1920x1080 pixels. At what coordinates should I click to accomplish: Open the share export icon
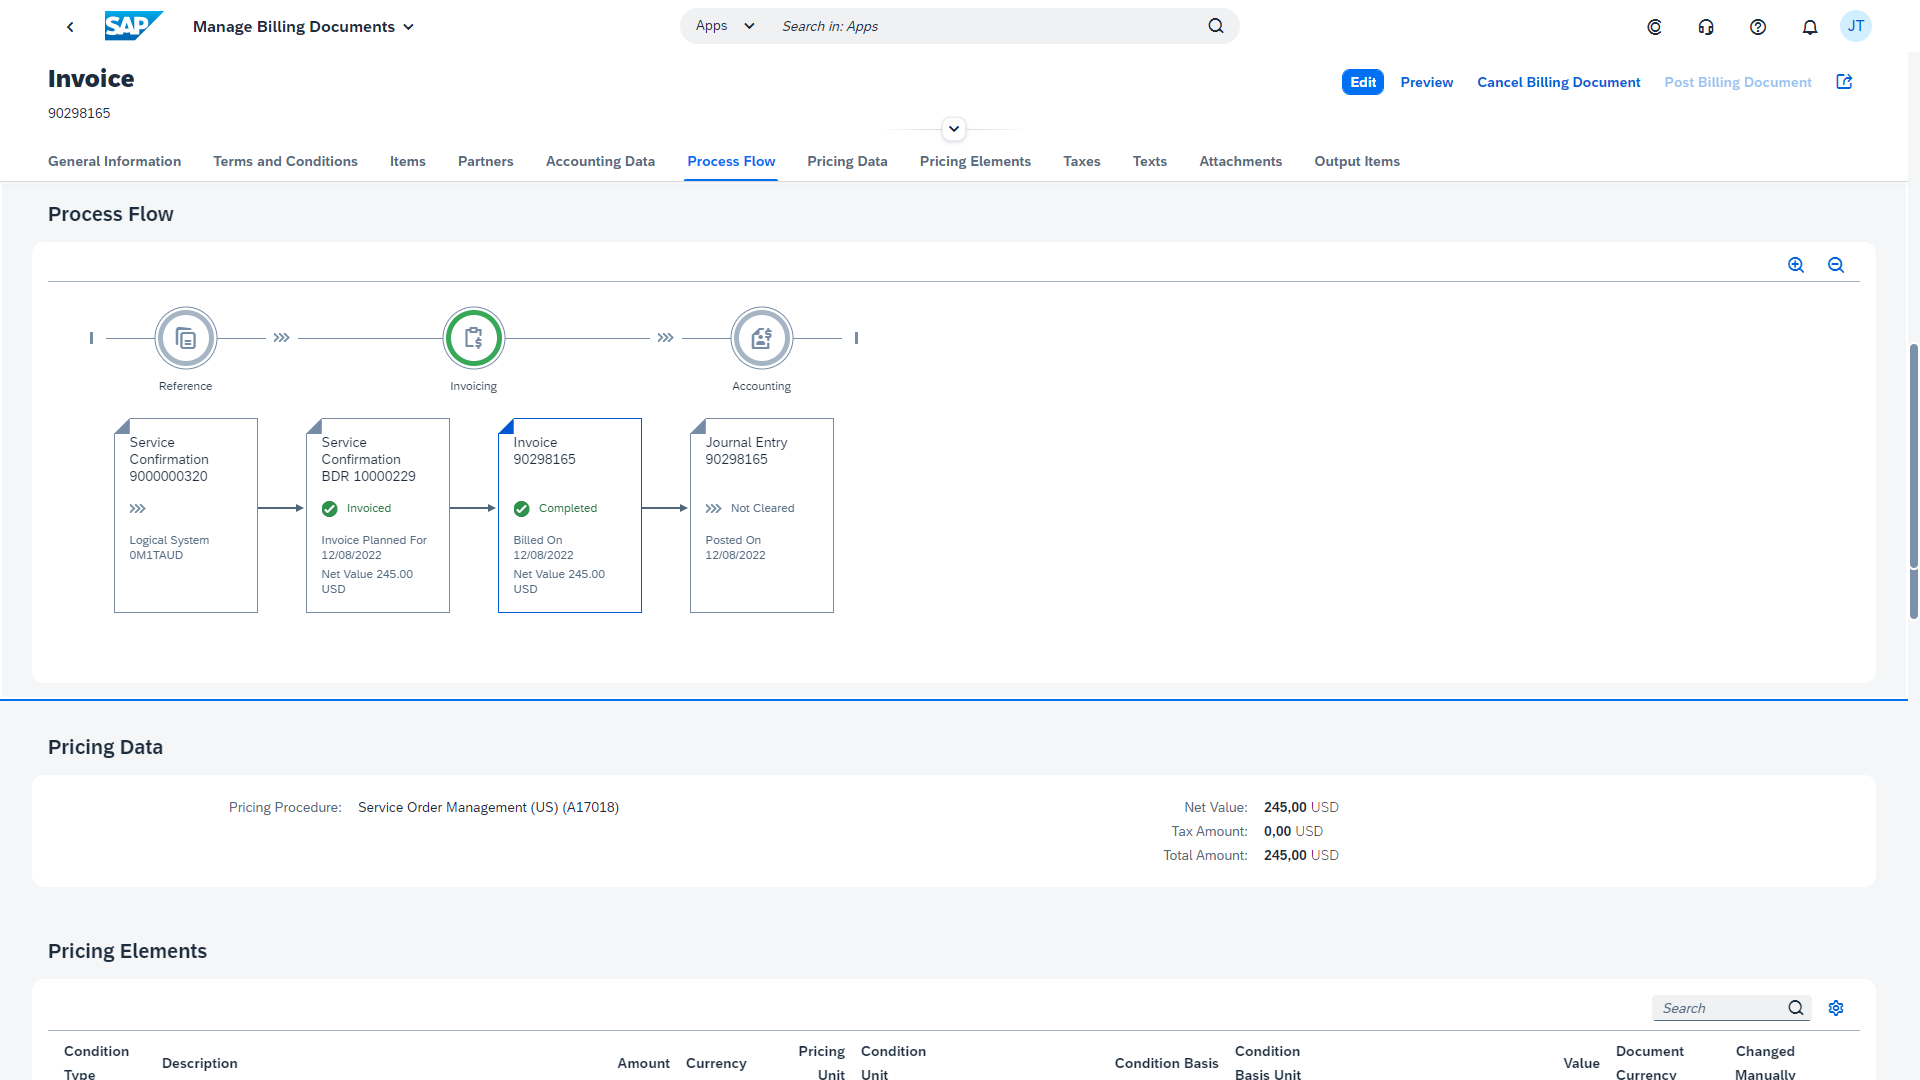pos(1845,82)
